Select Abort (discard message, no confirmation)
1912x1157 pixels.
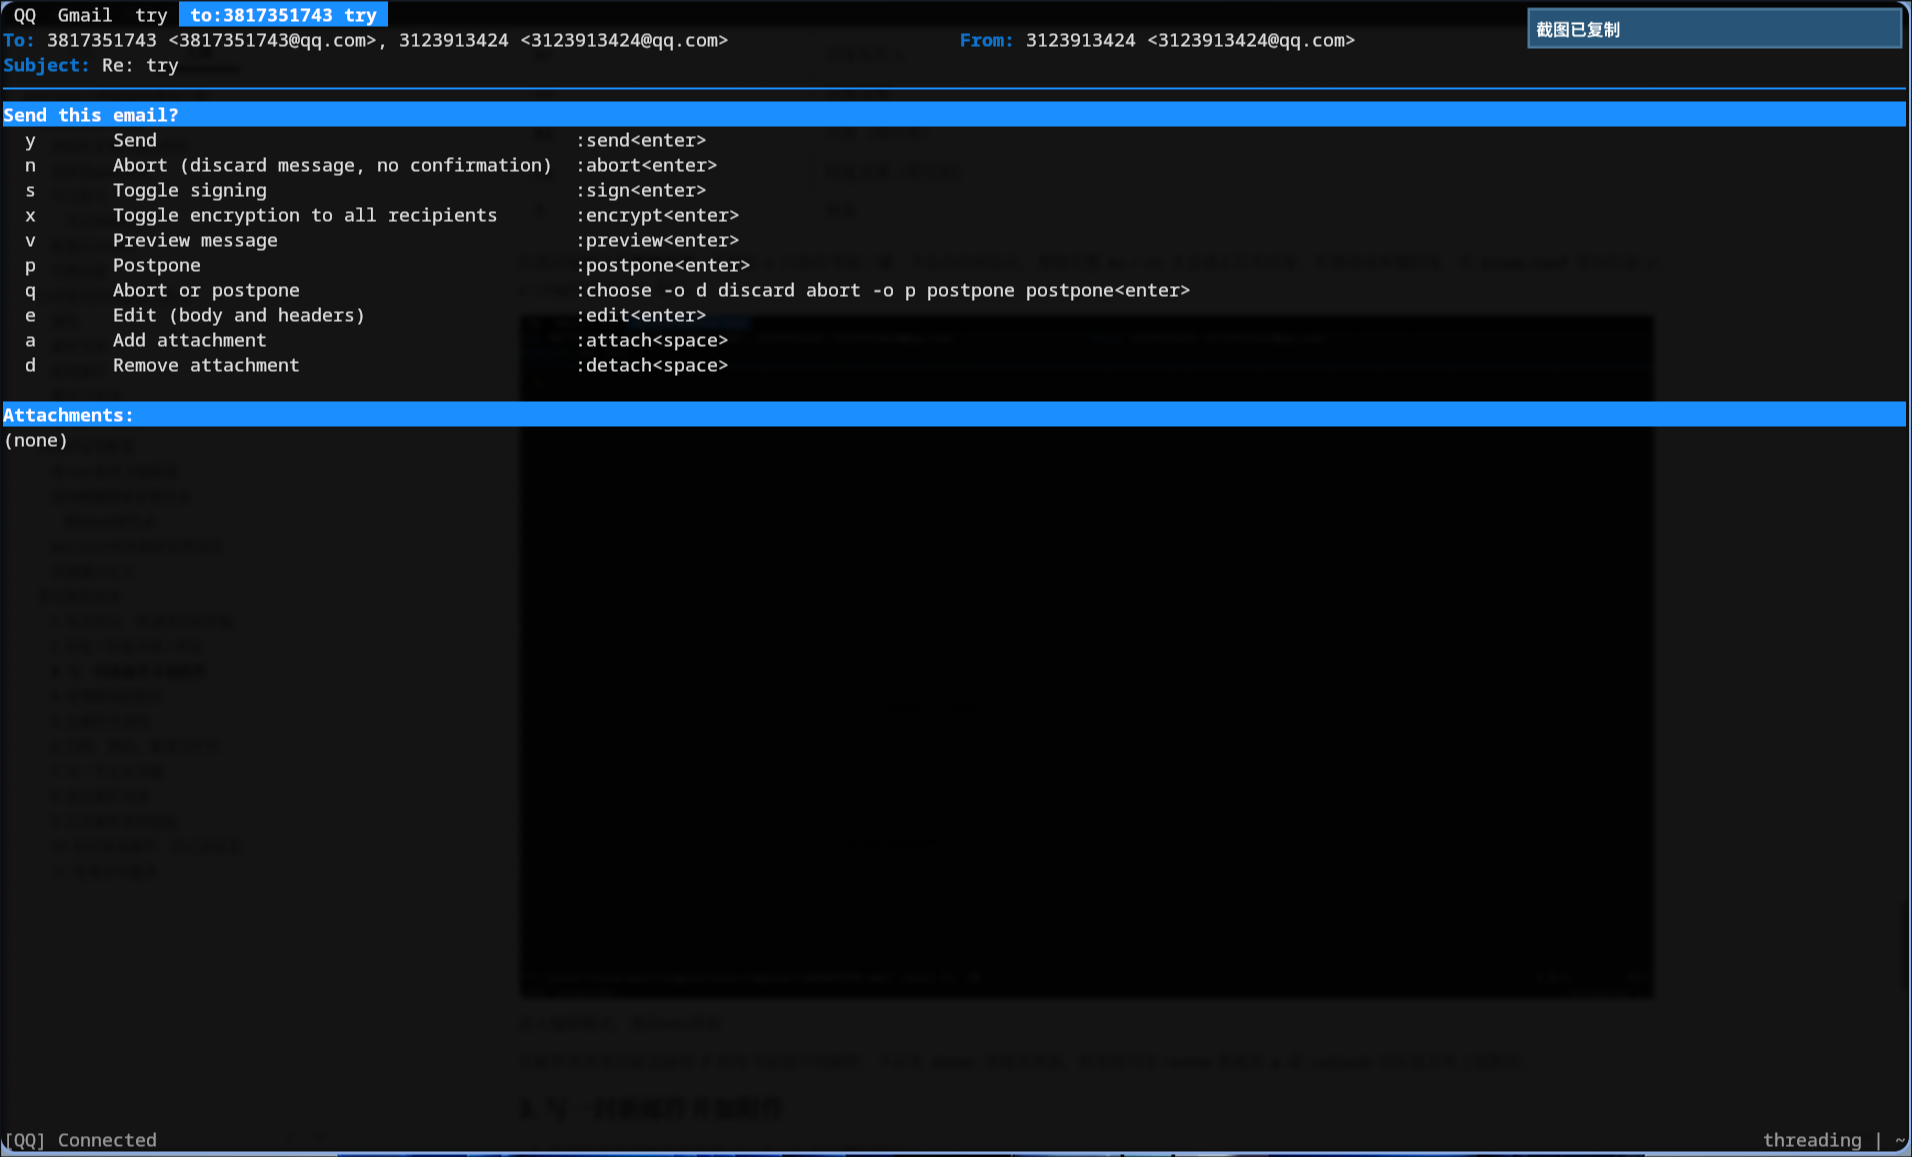pyautogui.click(x=332, y=165)
